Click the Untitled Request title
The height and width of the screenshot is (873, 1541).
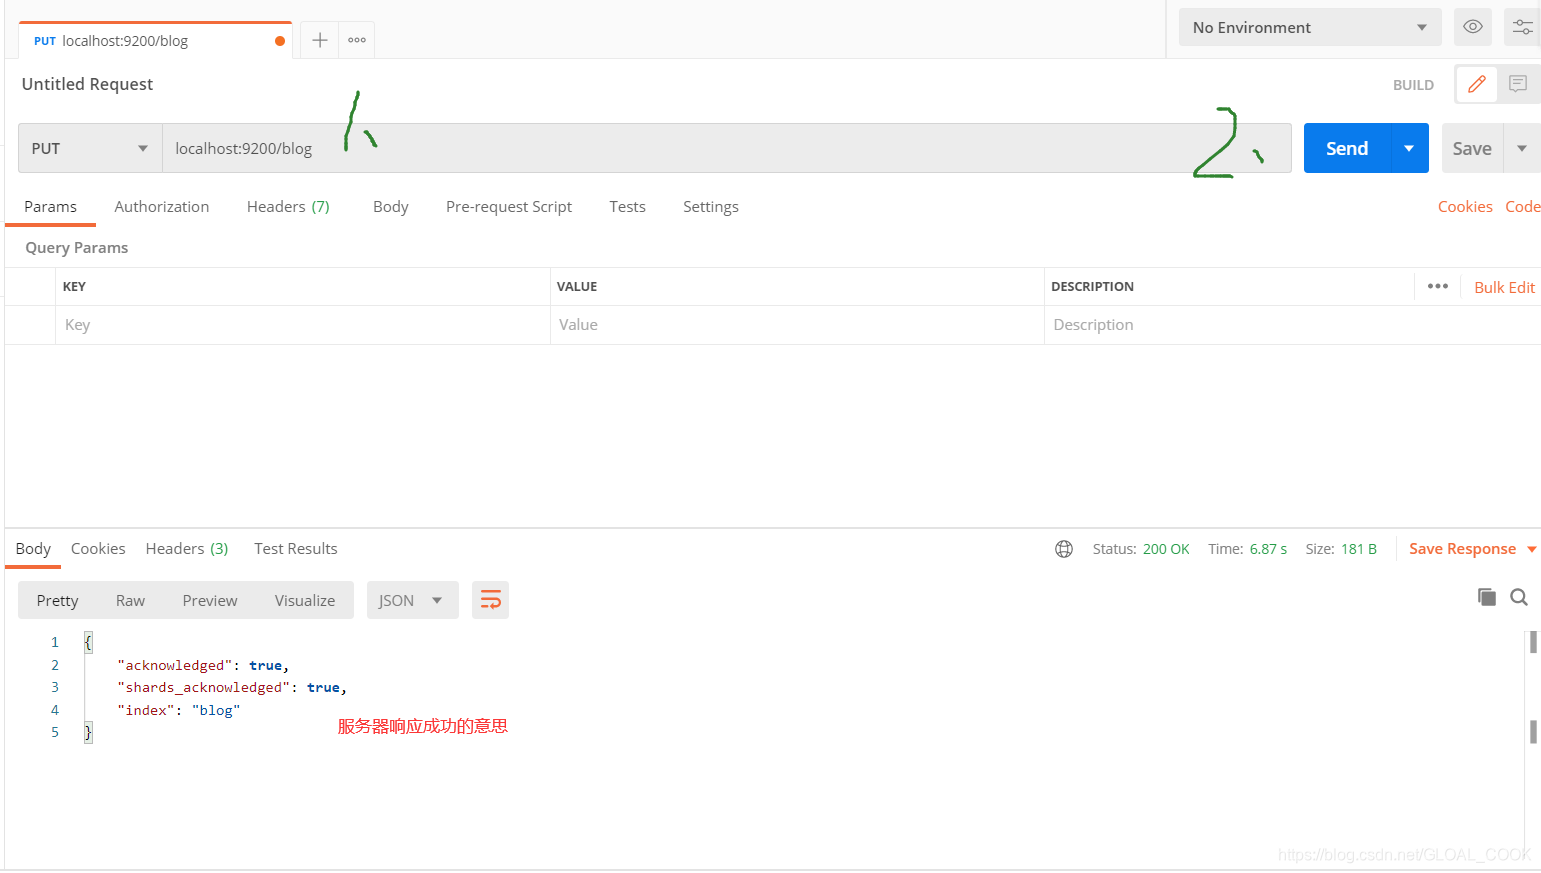(x=87, y=84)
